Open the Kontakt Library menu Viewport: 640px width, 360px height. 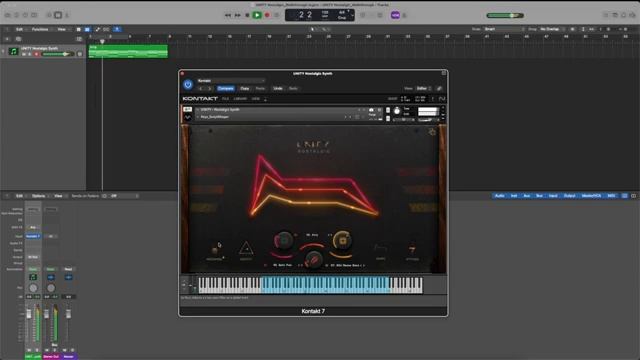click(240, 99)
